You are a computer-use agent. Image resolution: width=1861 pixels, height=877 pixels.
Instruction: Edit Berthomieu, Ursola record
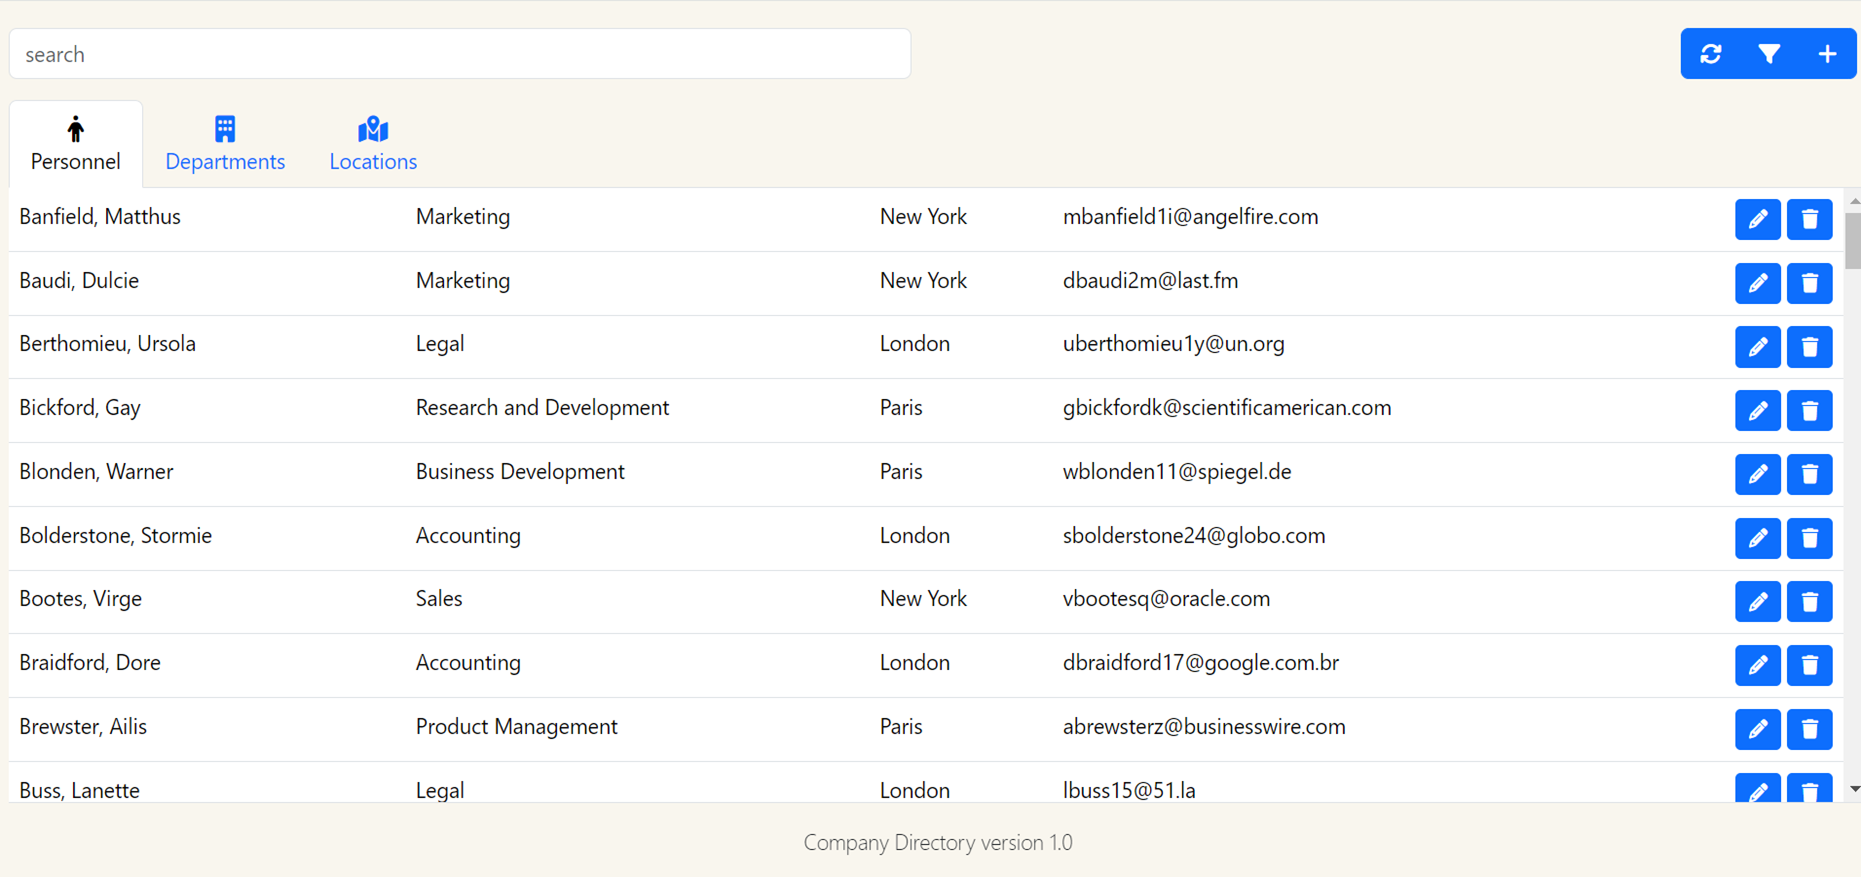1757,347
